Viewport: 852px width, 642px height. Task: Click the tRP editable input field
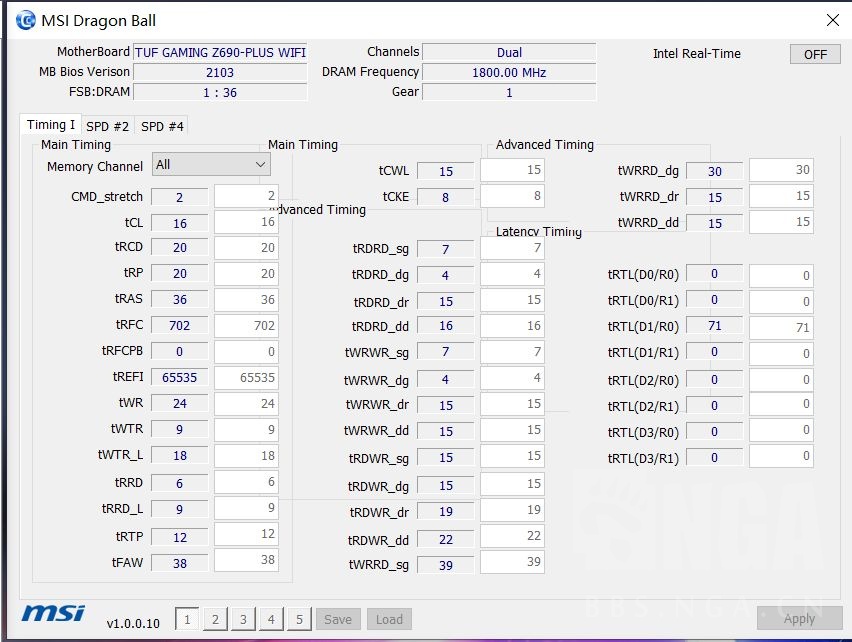[246, 274]
